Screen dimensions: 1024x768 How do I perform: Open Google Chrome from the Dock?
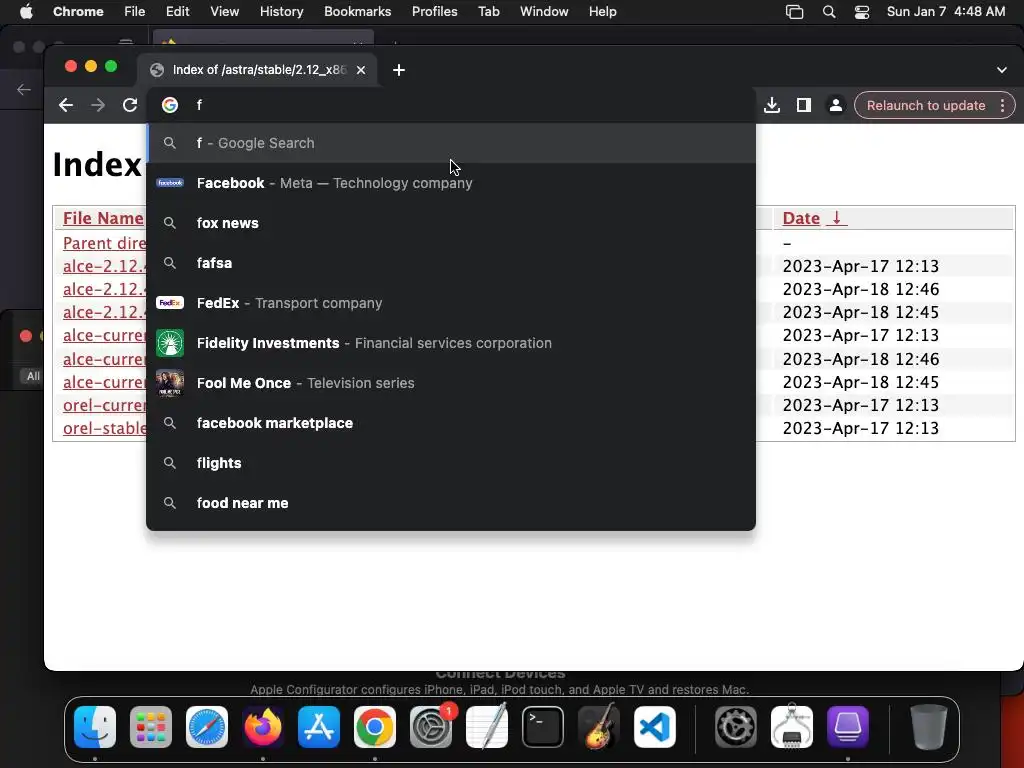coord(375,727)
